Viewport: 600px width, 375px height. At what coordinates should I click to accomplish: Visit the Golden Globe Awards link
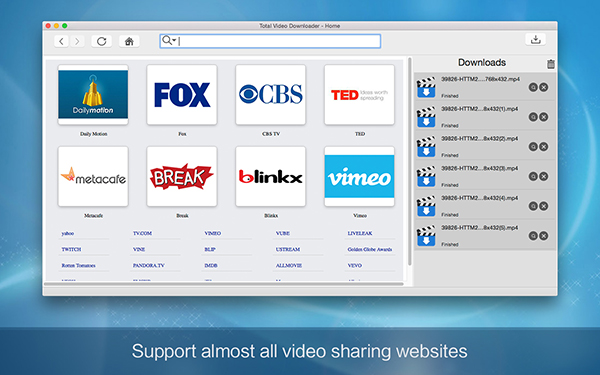pos(370,249)
